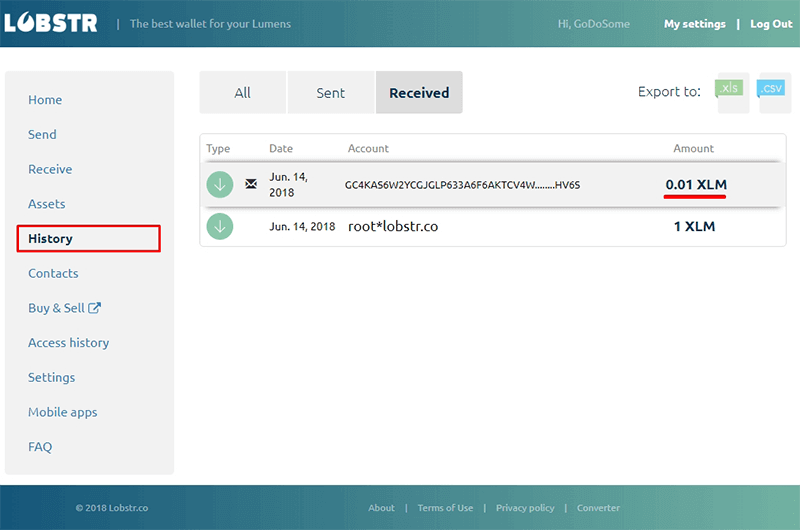
Task: Open Settings in the sidebar
Action: click(x=52, y=377)
